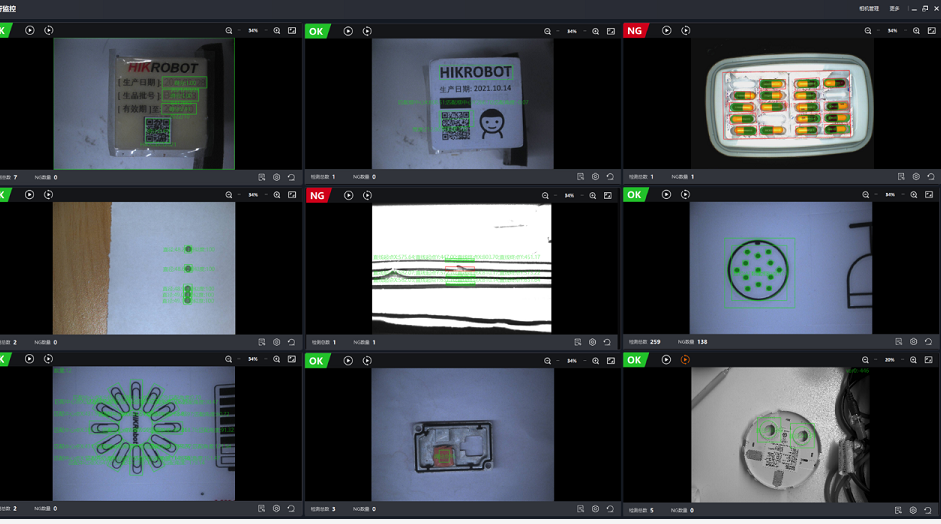Click the red NG badge on capsule panel
Viewport: 941px width, 524px height.
[x=635, y=31]
